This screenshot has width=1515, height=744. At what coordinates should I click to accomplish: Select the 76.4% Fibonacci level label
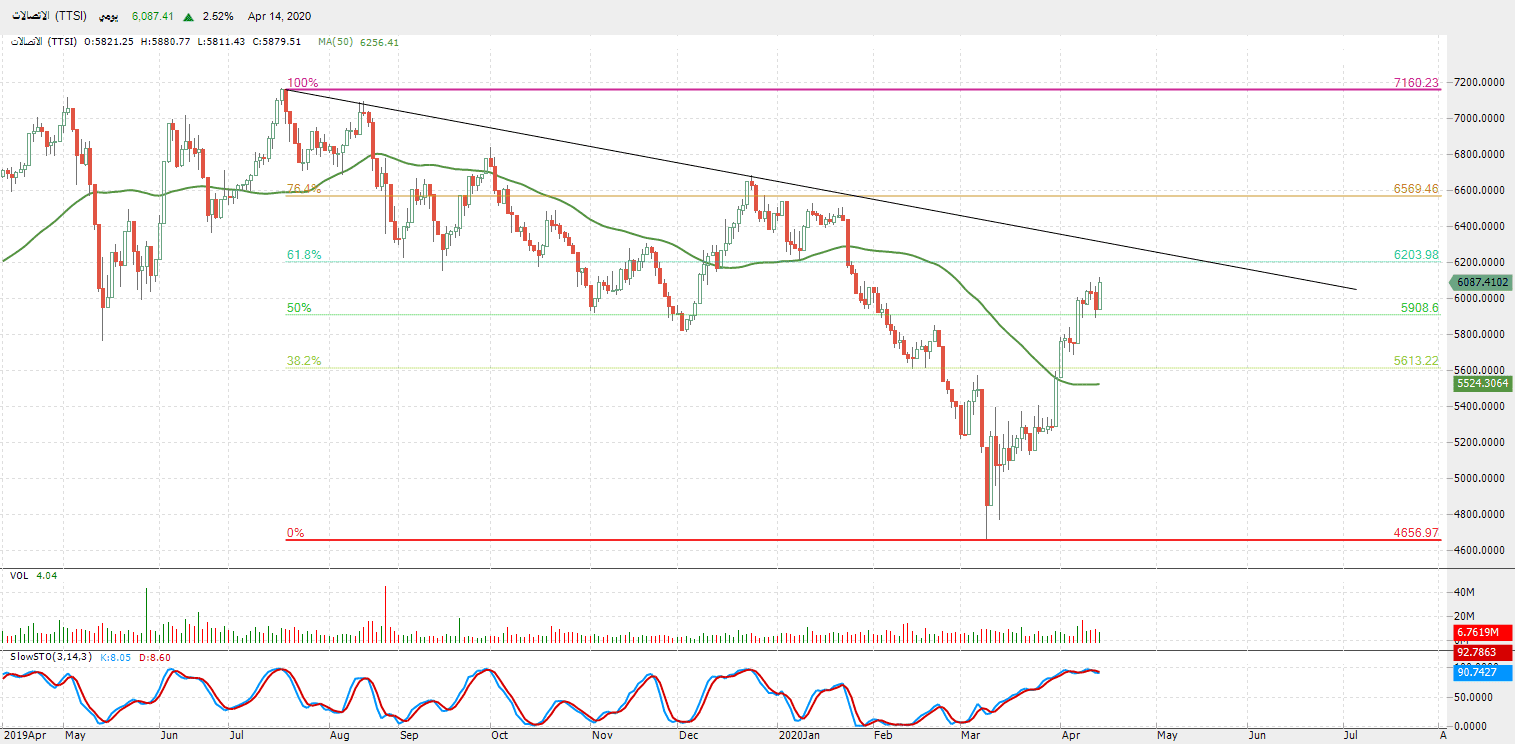tap(304, 189)
